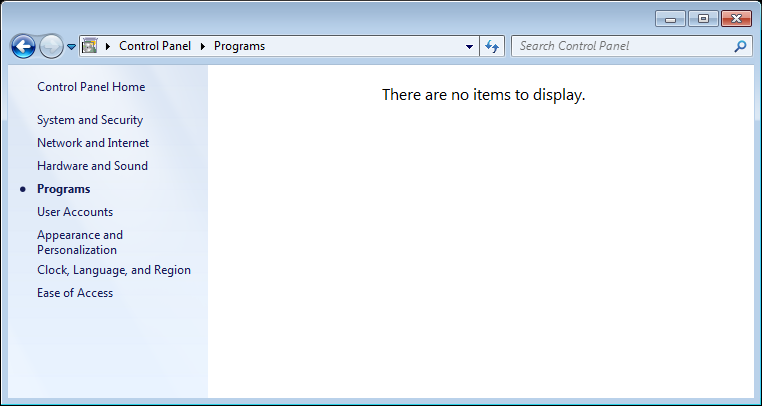Open Network and Internet category
762x406 pixels.
[93, 143]
